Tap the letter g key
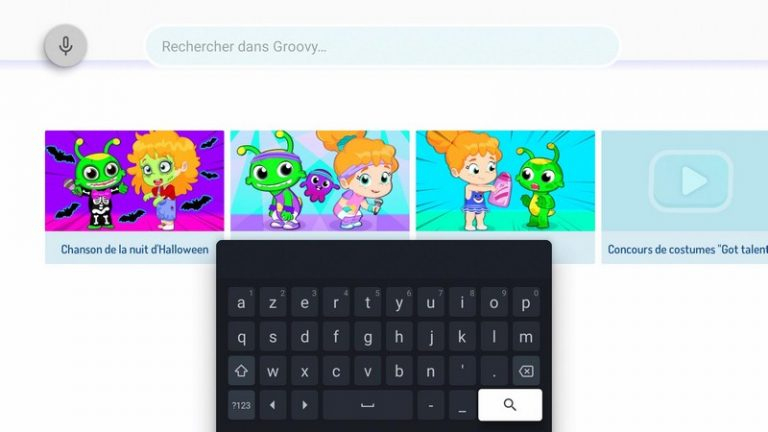The width and height of the screenshot is (768, 432). (367, 336)
